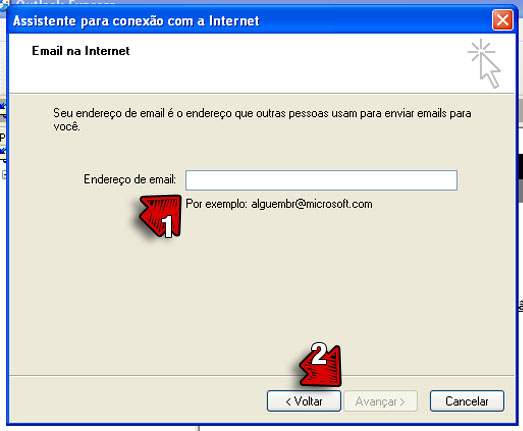Click the red arrow numbered 2
This screenshot has height=431, width=523.
321,365
